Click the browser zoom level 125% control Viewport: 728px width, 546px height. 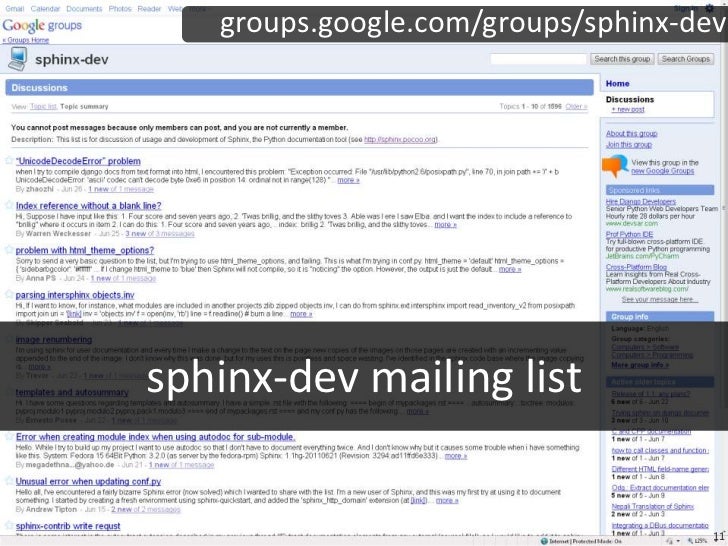pyautogui.click(x=696, y=541)
